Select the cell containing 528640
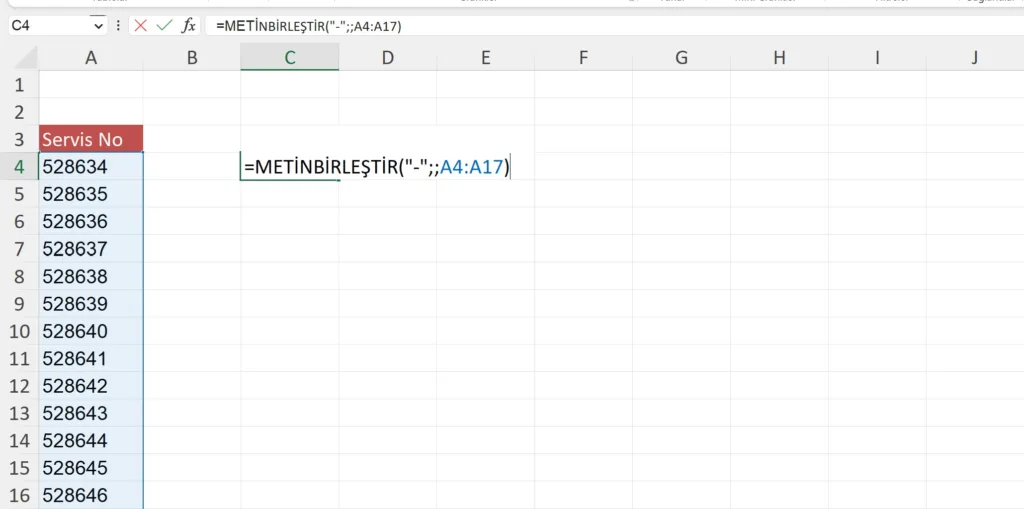The width and height of the screenshot is (1024, 509). click(91, 331)
